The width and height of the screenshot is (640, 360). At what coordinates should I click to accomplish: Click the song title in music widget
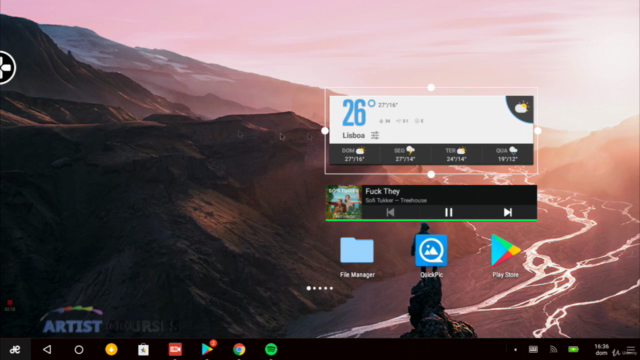click(382, 191)
